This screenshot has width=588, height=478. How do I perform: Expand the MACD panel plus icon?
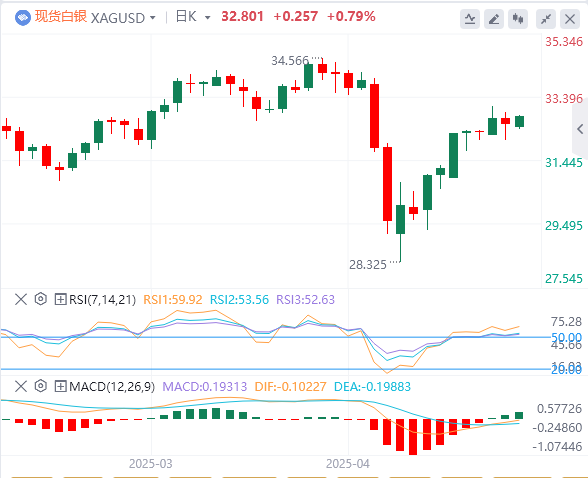[60, 386]
